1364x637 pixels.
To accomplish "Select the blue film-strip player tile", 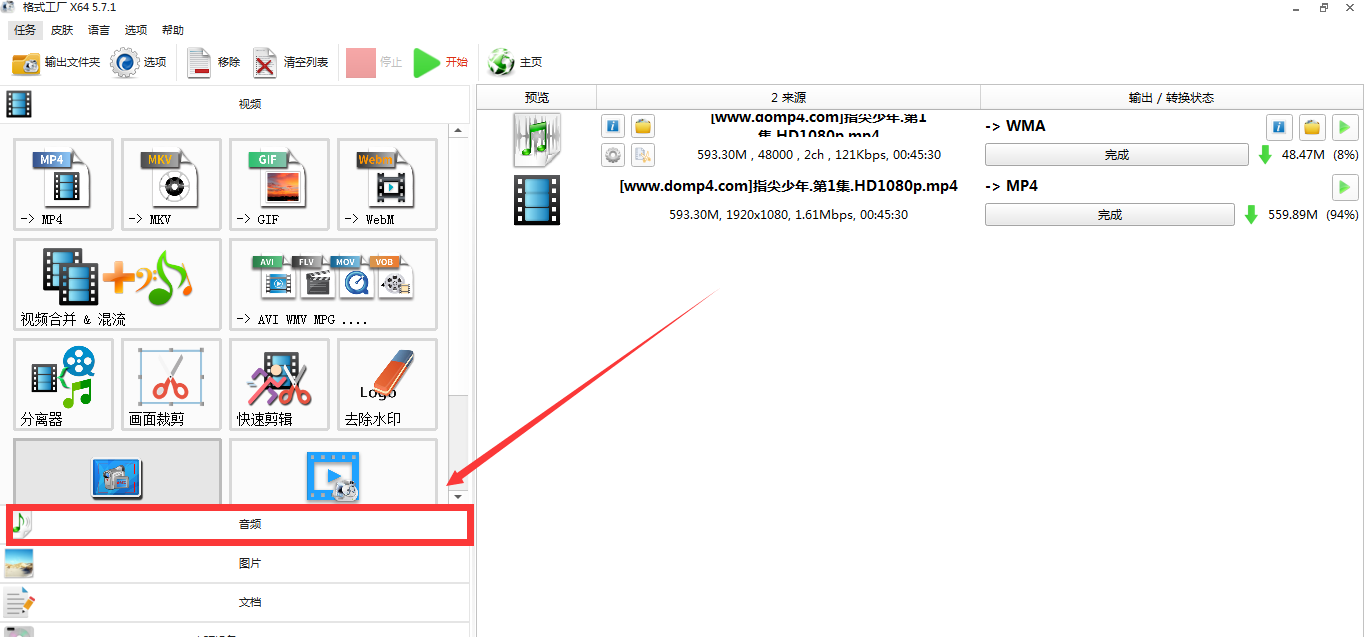I will (333, 472).
